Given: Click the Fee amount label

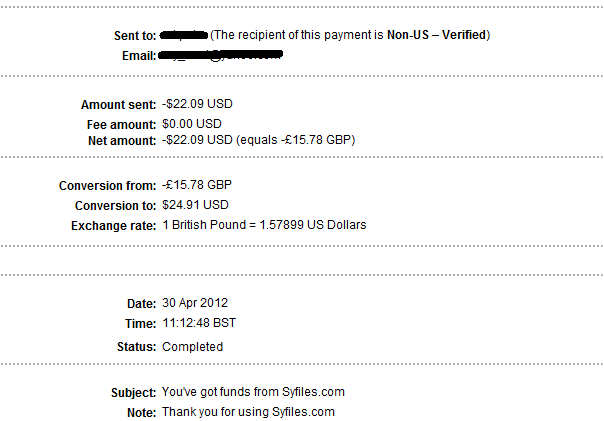Looking at the screenshot, I should 122,123.
